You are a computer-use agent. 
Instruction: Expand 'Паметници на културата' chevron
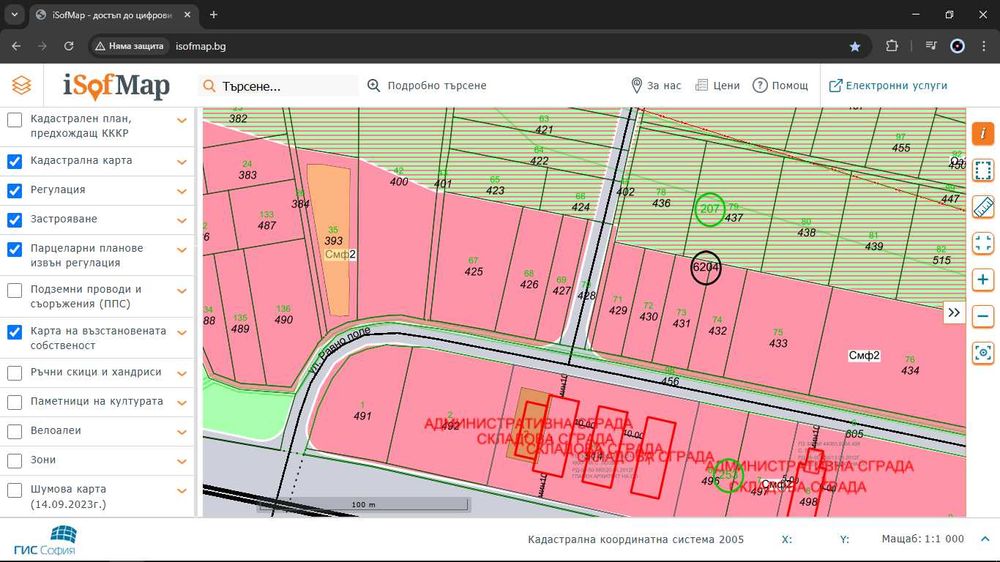click(x=182, y=403)
